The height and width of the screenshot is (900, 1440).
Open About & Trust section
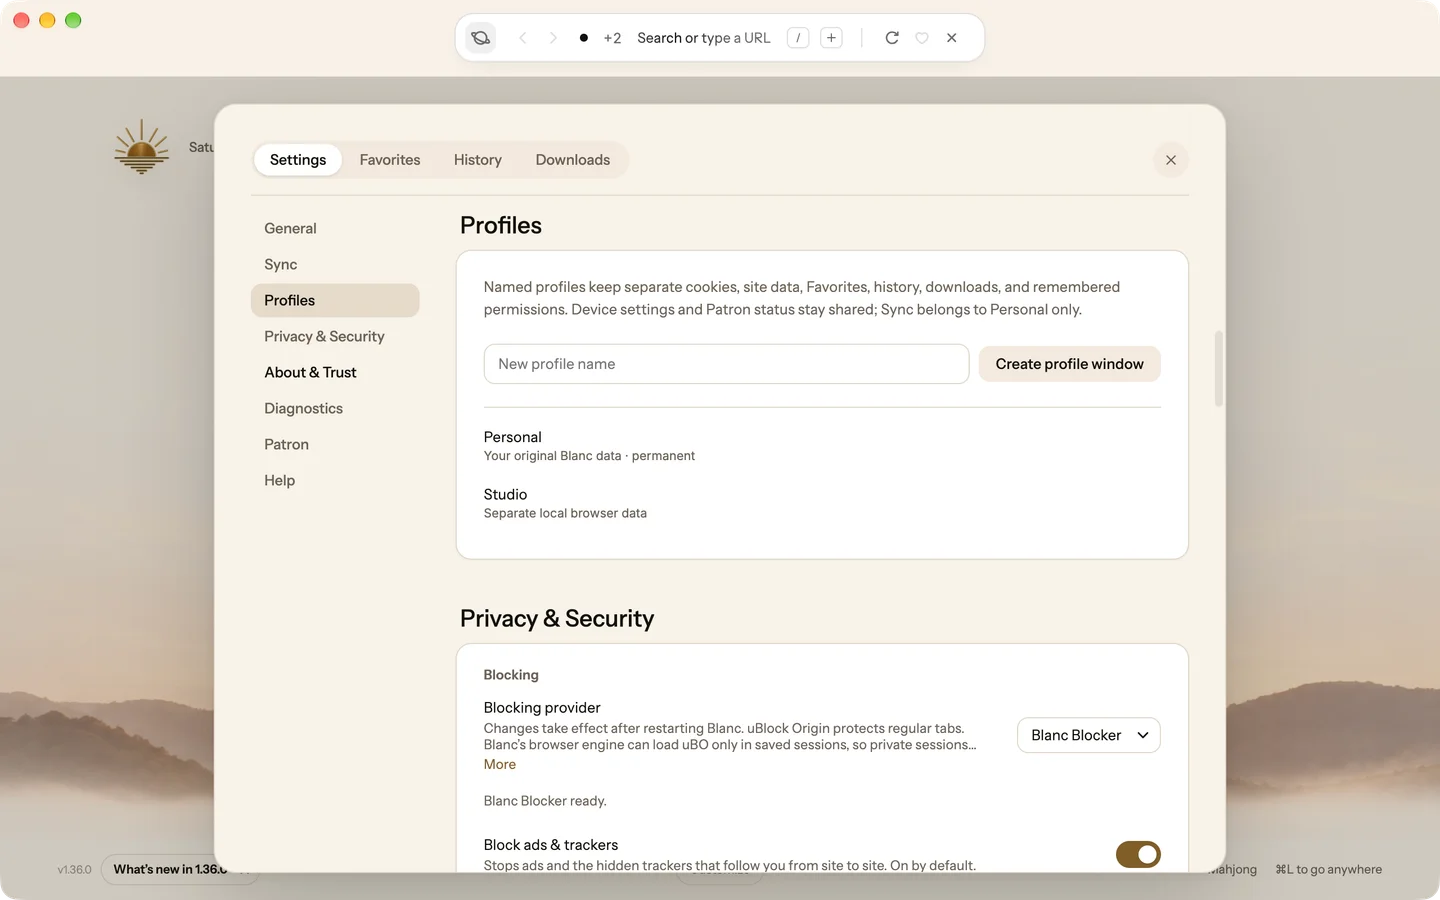click(335, 372)
